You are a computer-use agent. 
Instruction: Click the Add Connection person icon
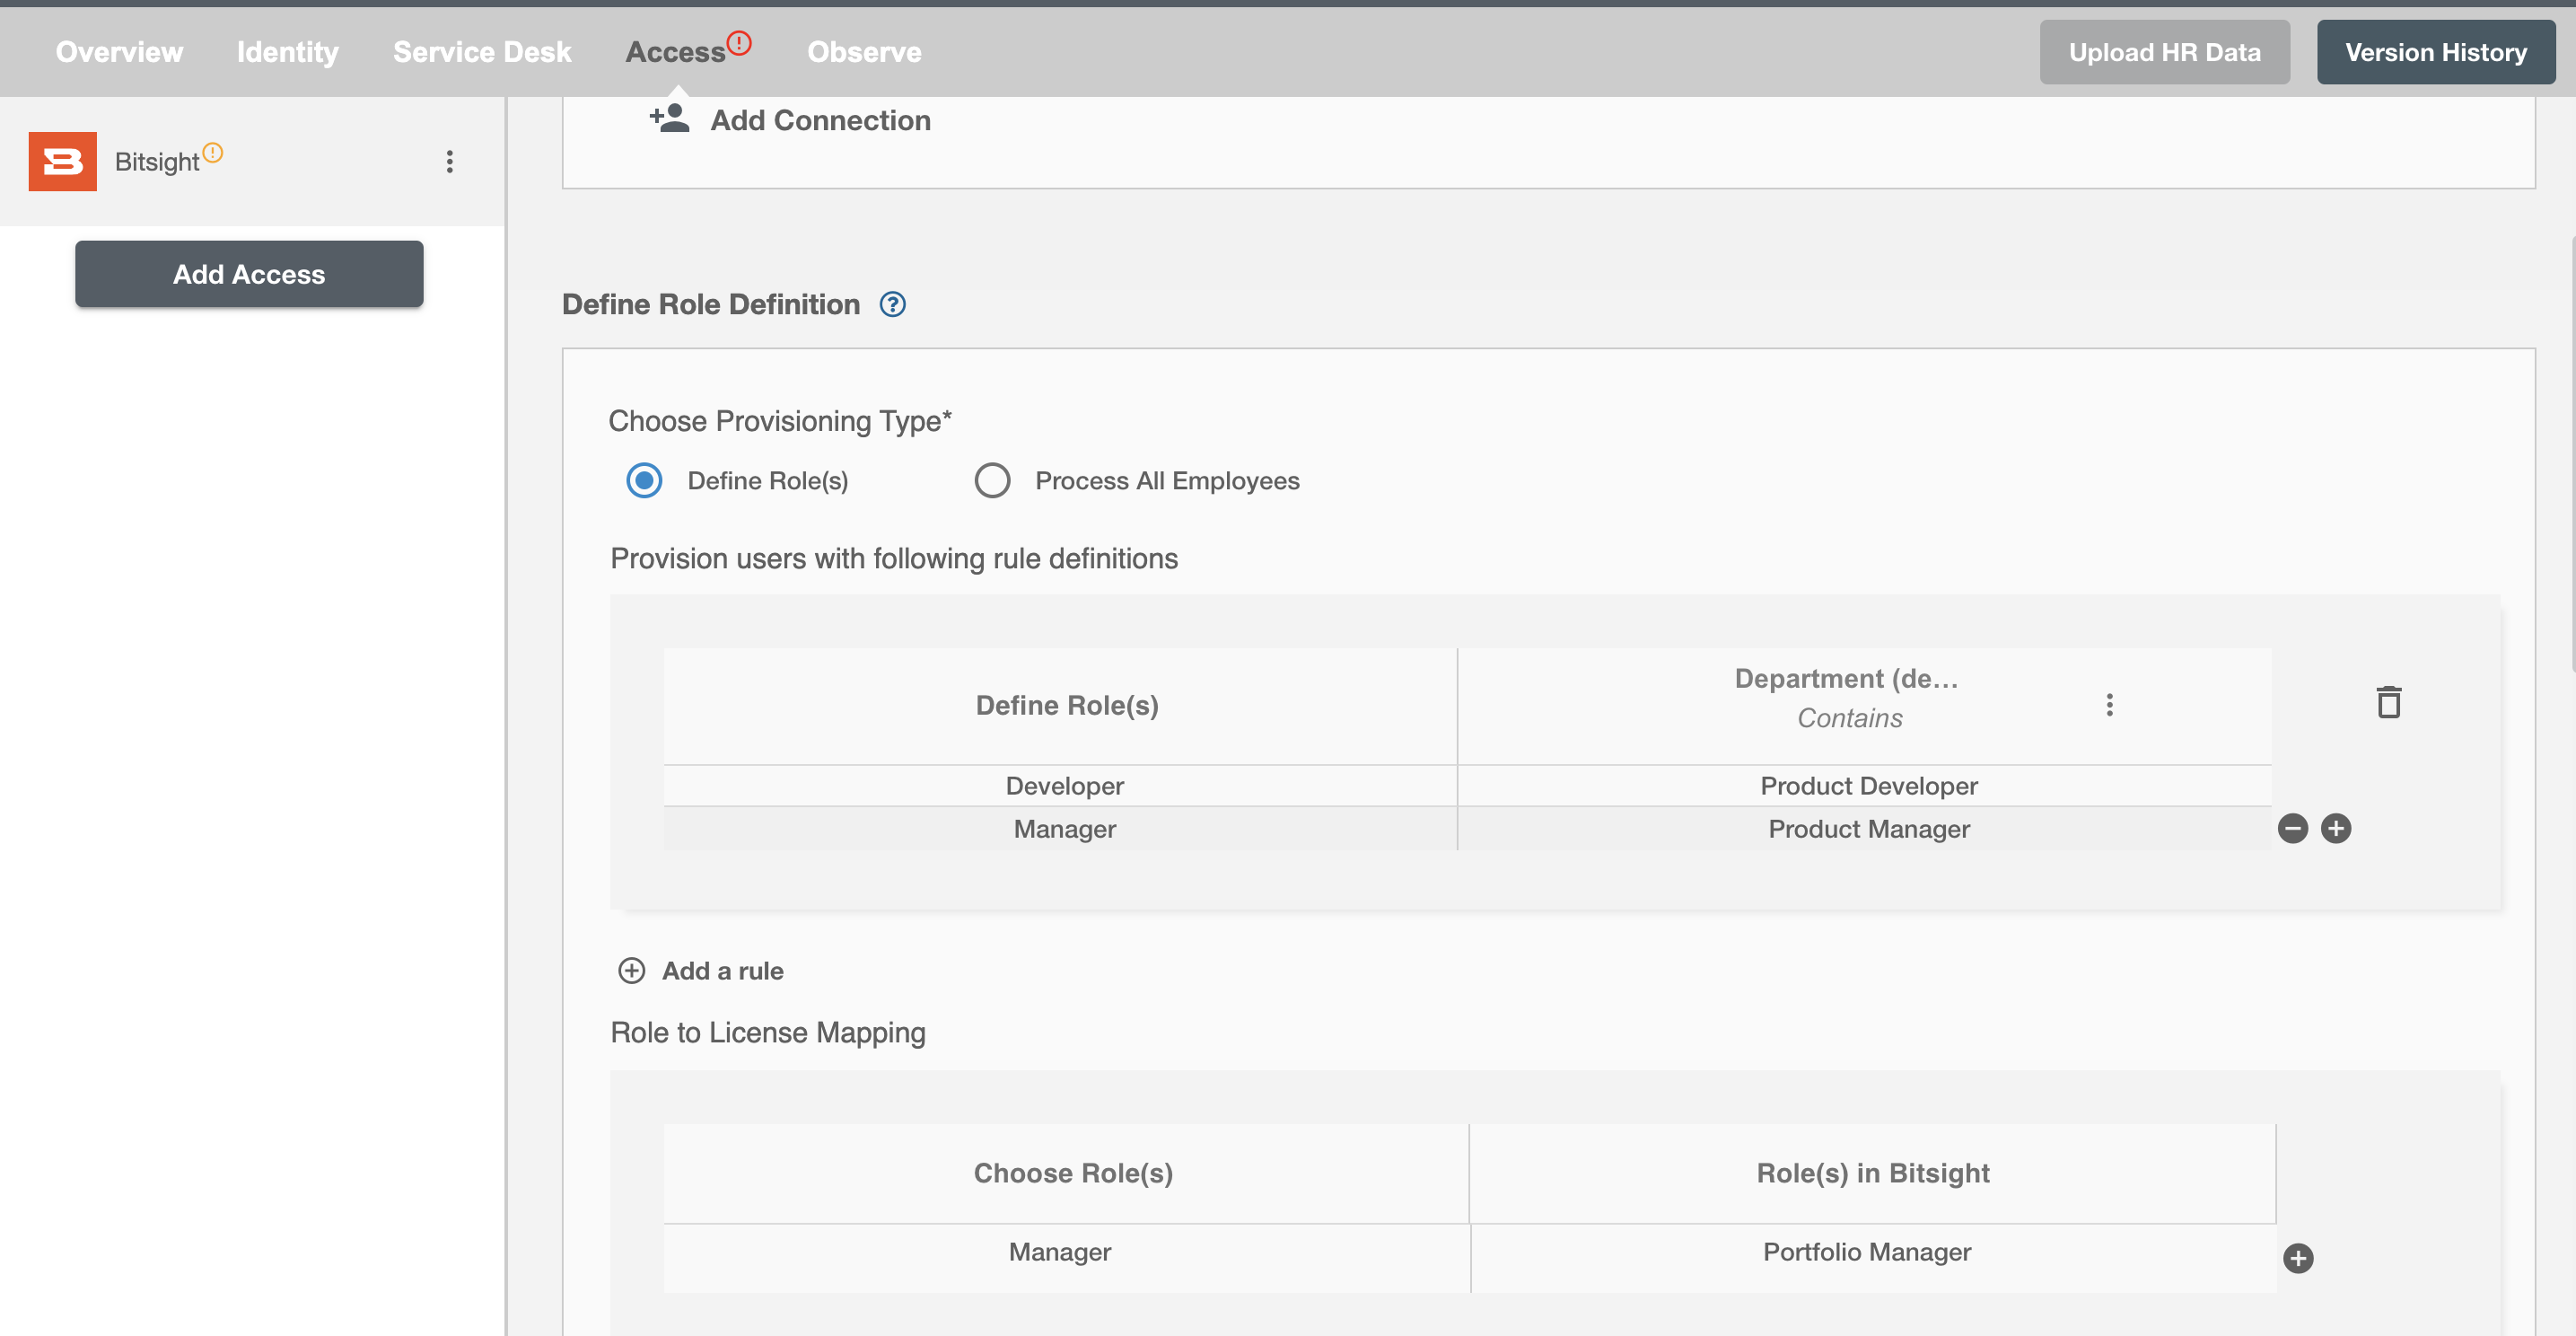(x=668, y=118)
